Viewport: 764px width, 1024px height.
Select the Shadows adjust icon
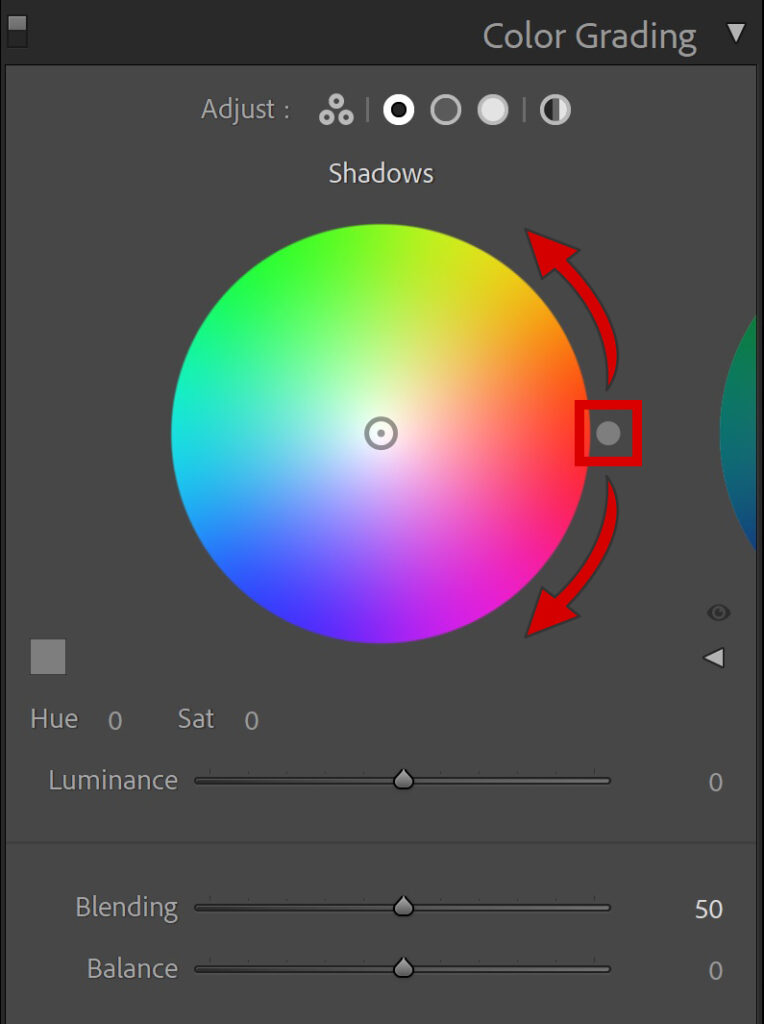(x=398, y=110)
